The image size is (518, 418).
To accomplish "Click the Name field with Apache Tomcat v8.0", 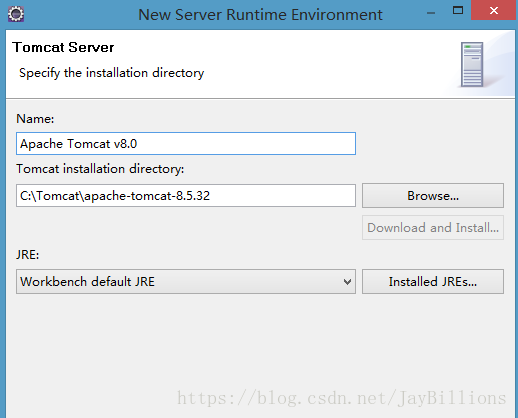I will pos(186,144).
